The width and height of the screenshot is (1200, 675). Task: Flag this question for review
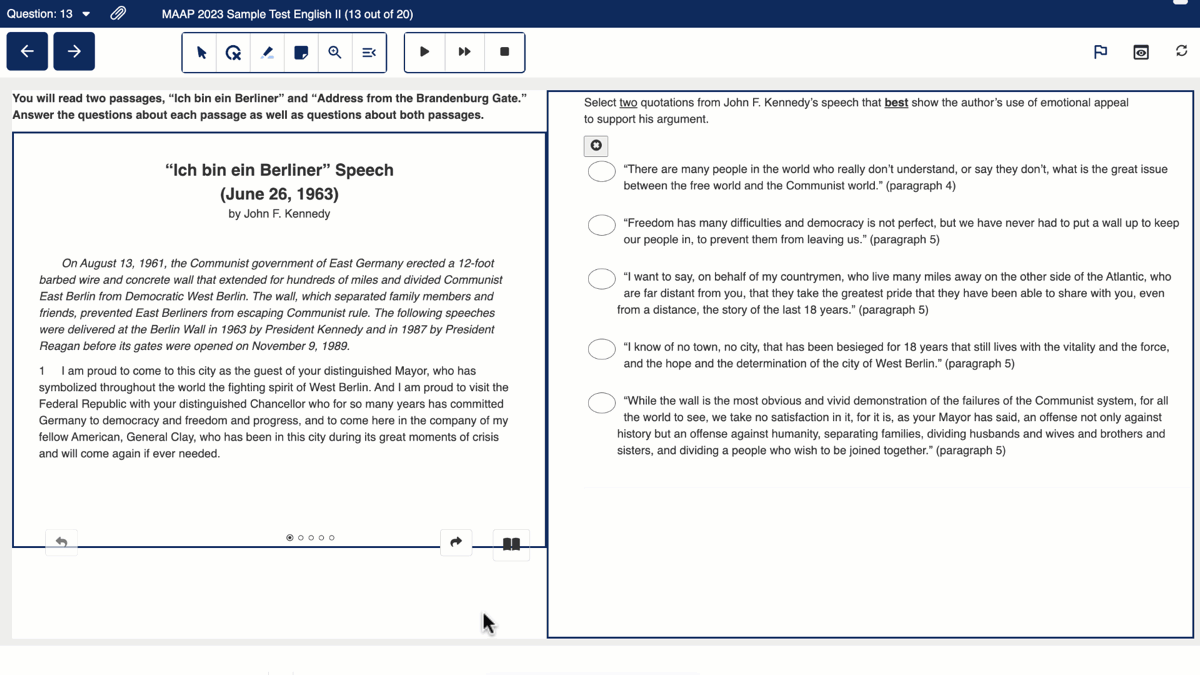[x=1101, y=52]
